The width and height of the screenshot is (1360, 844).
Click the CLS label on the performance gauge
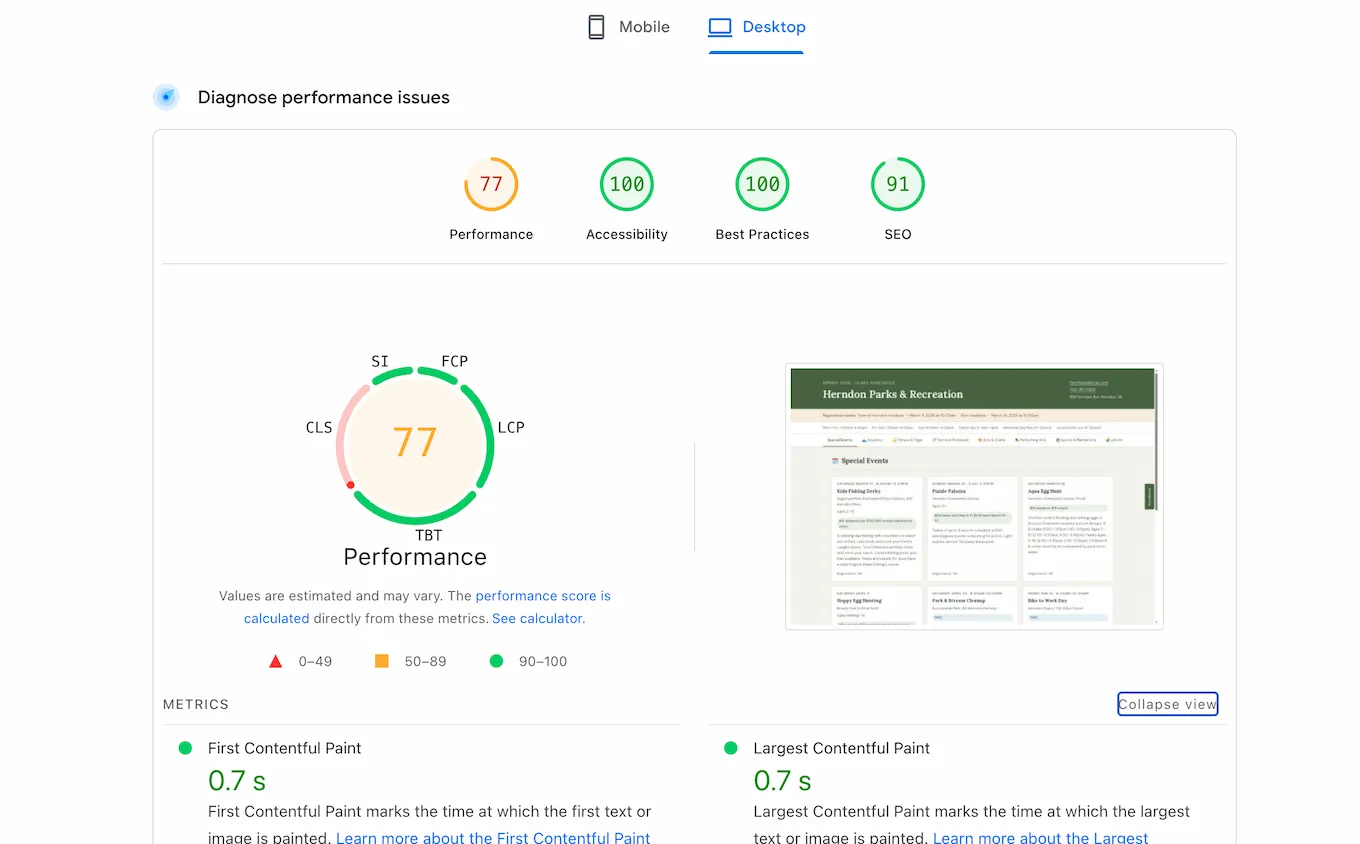click(319, 427)
